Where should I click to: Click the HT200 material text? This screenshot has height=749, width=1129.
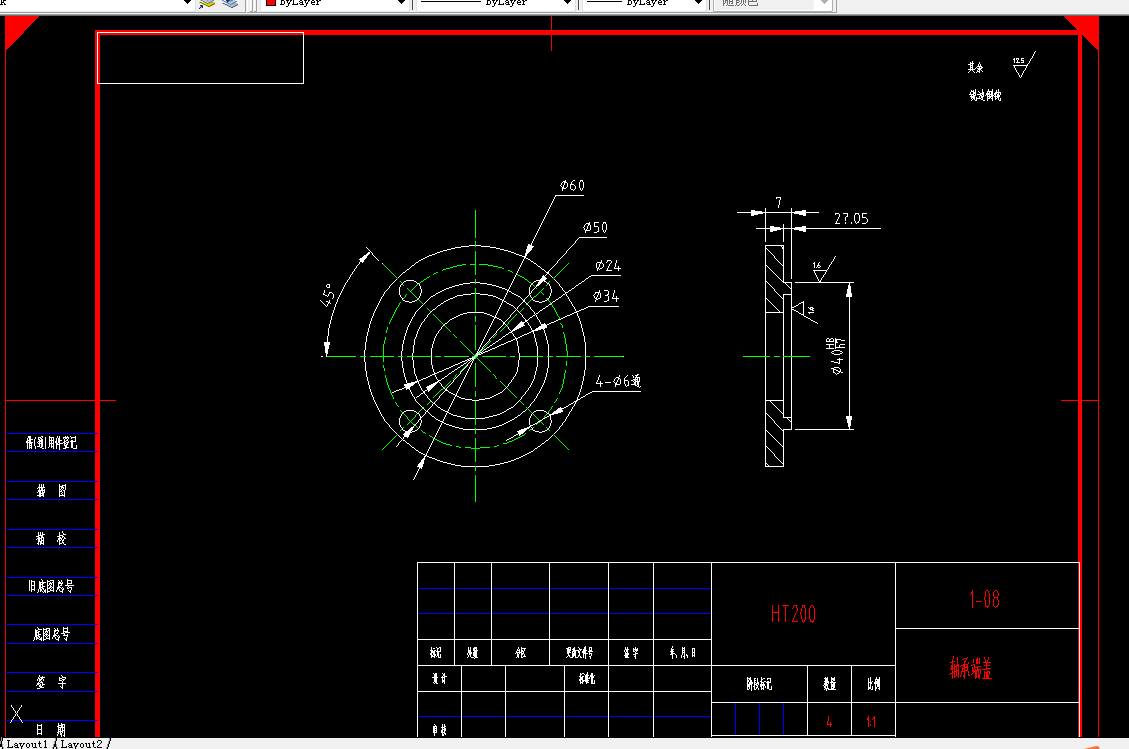pyautogui.click(x=793, y=614)
